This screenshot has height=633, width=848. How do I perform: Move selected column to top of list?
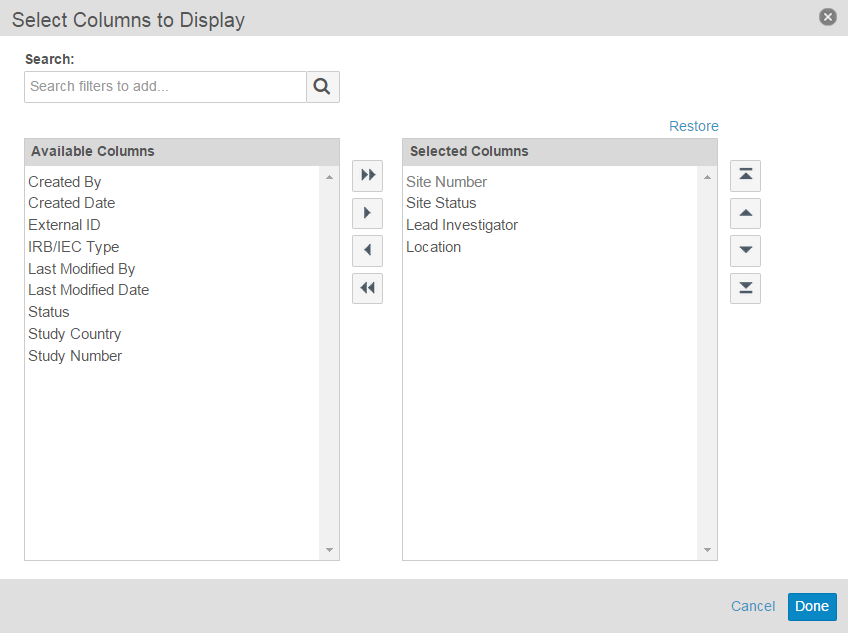pos(745,176)
